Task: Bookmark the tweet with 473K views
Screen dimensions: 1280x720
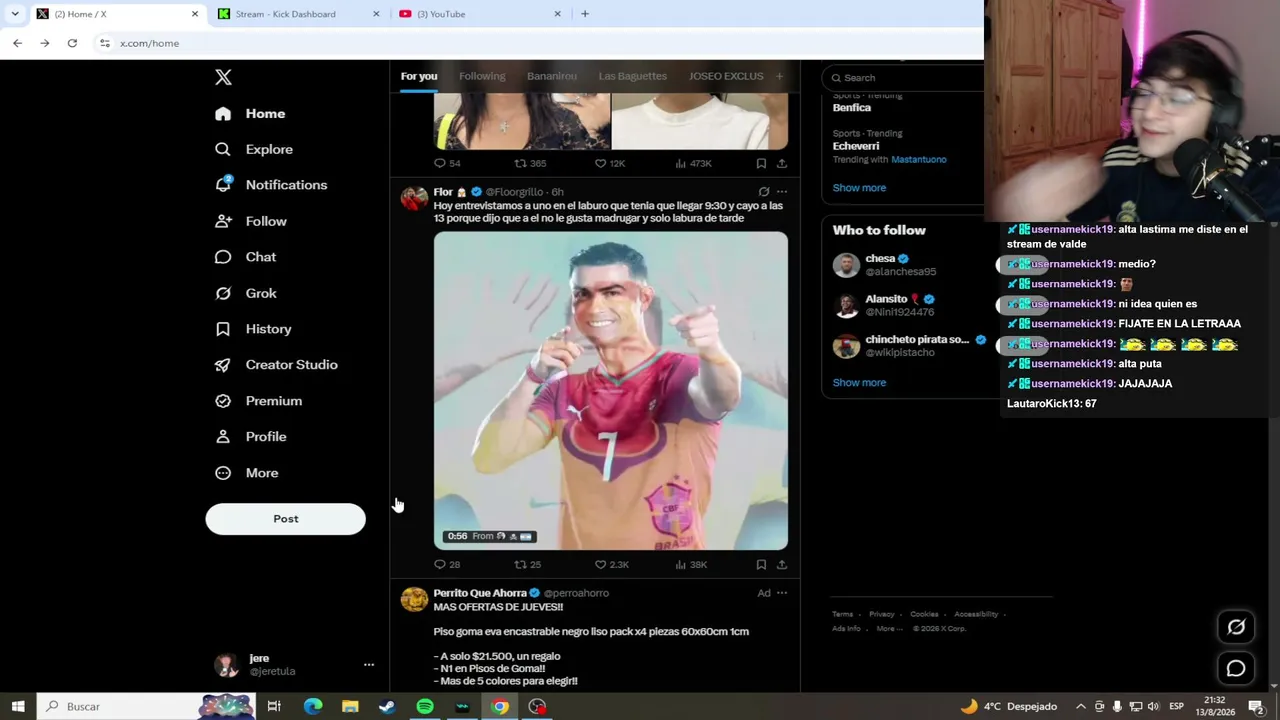Action: point(761,163)
